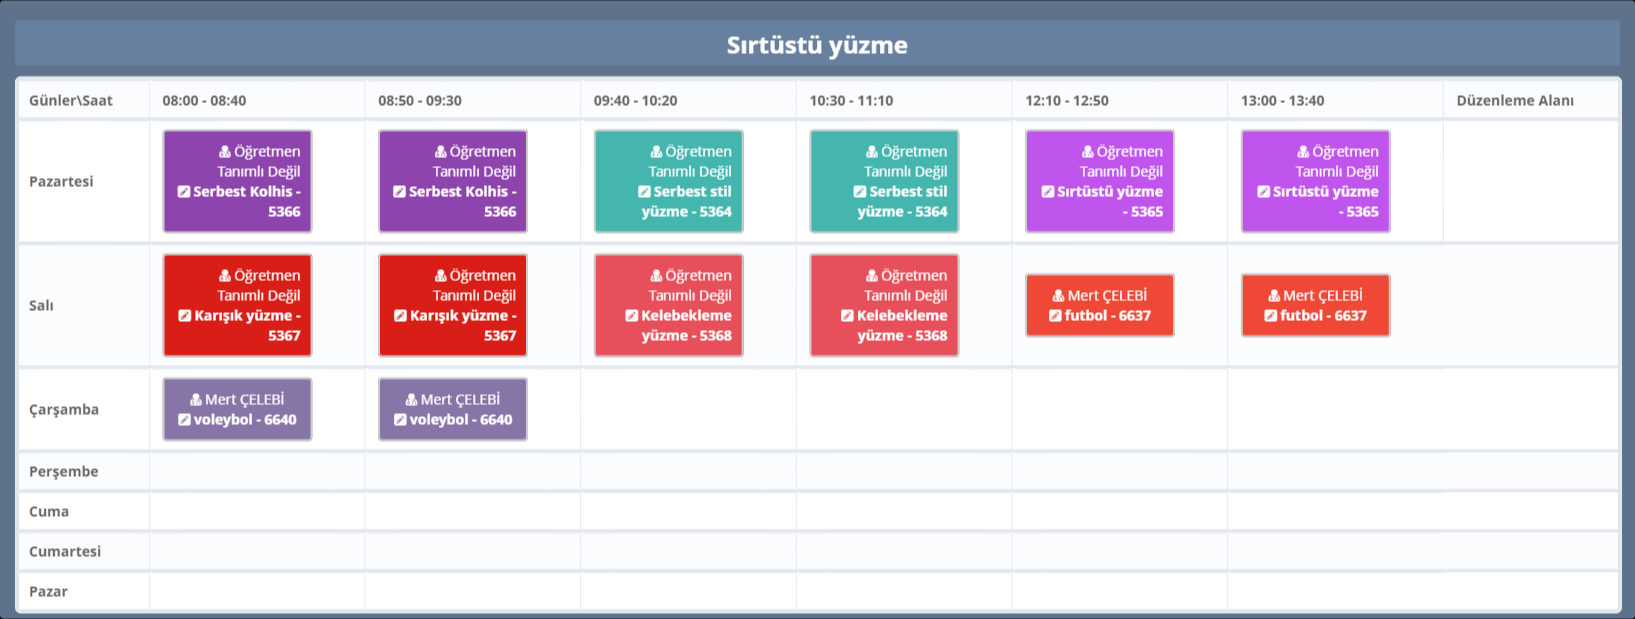Click edit icon on Monday 12:10 Sırtüstü yüzme card
The width and height of the screenshot is (1635, 619).
1048,192
